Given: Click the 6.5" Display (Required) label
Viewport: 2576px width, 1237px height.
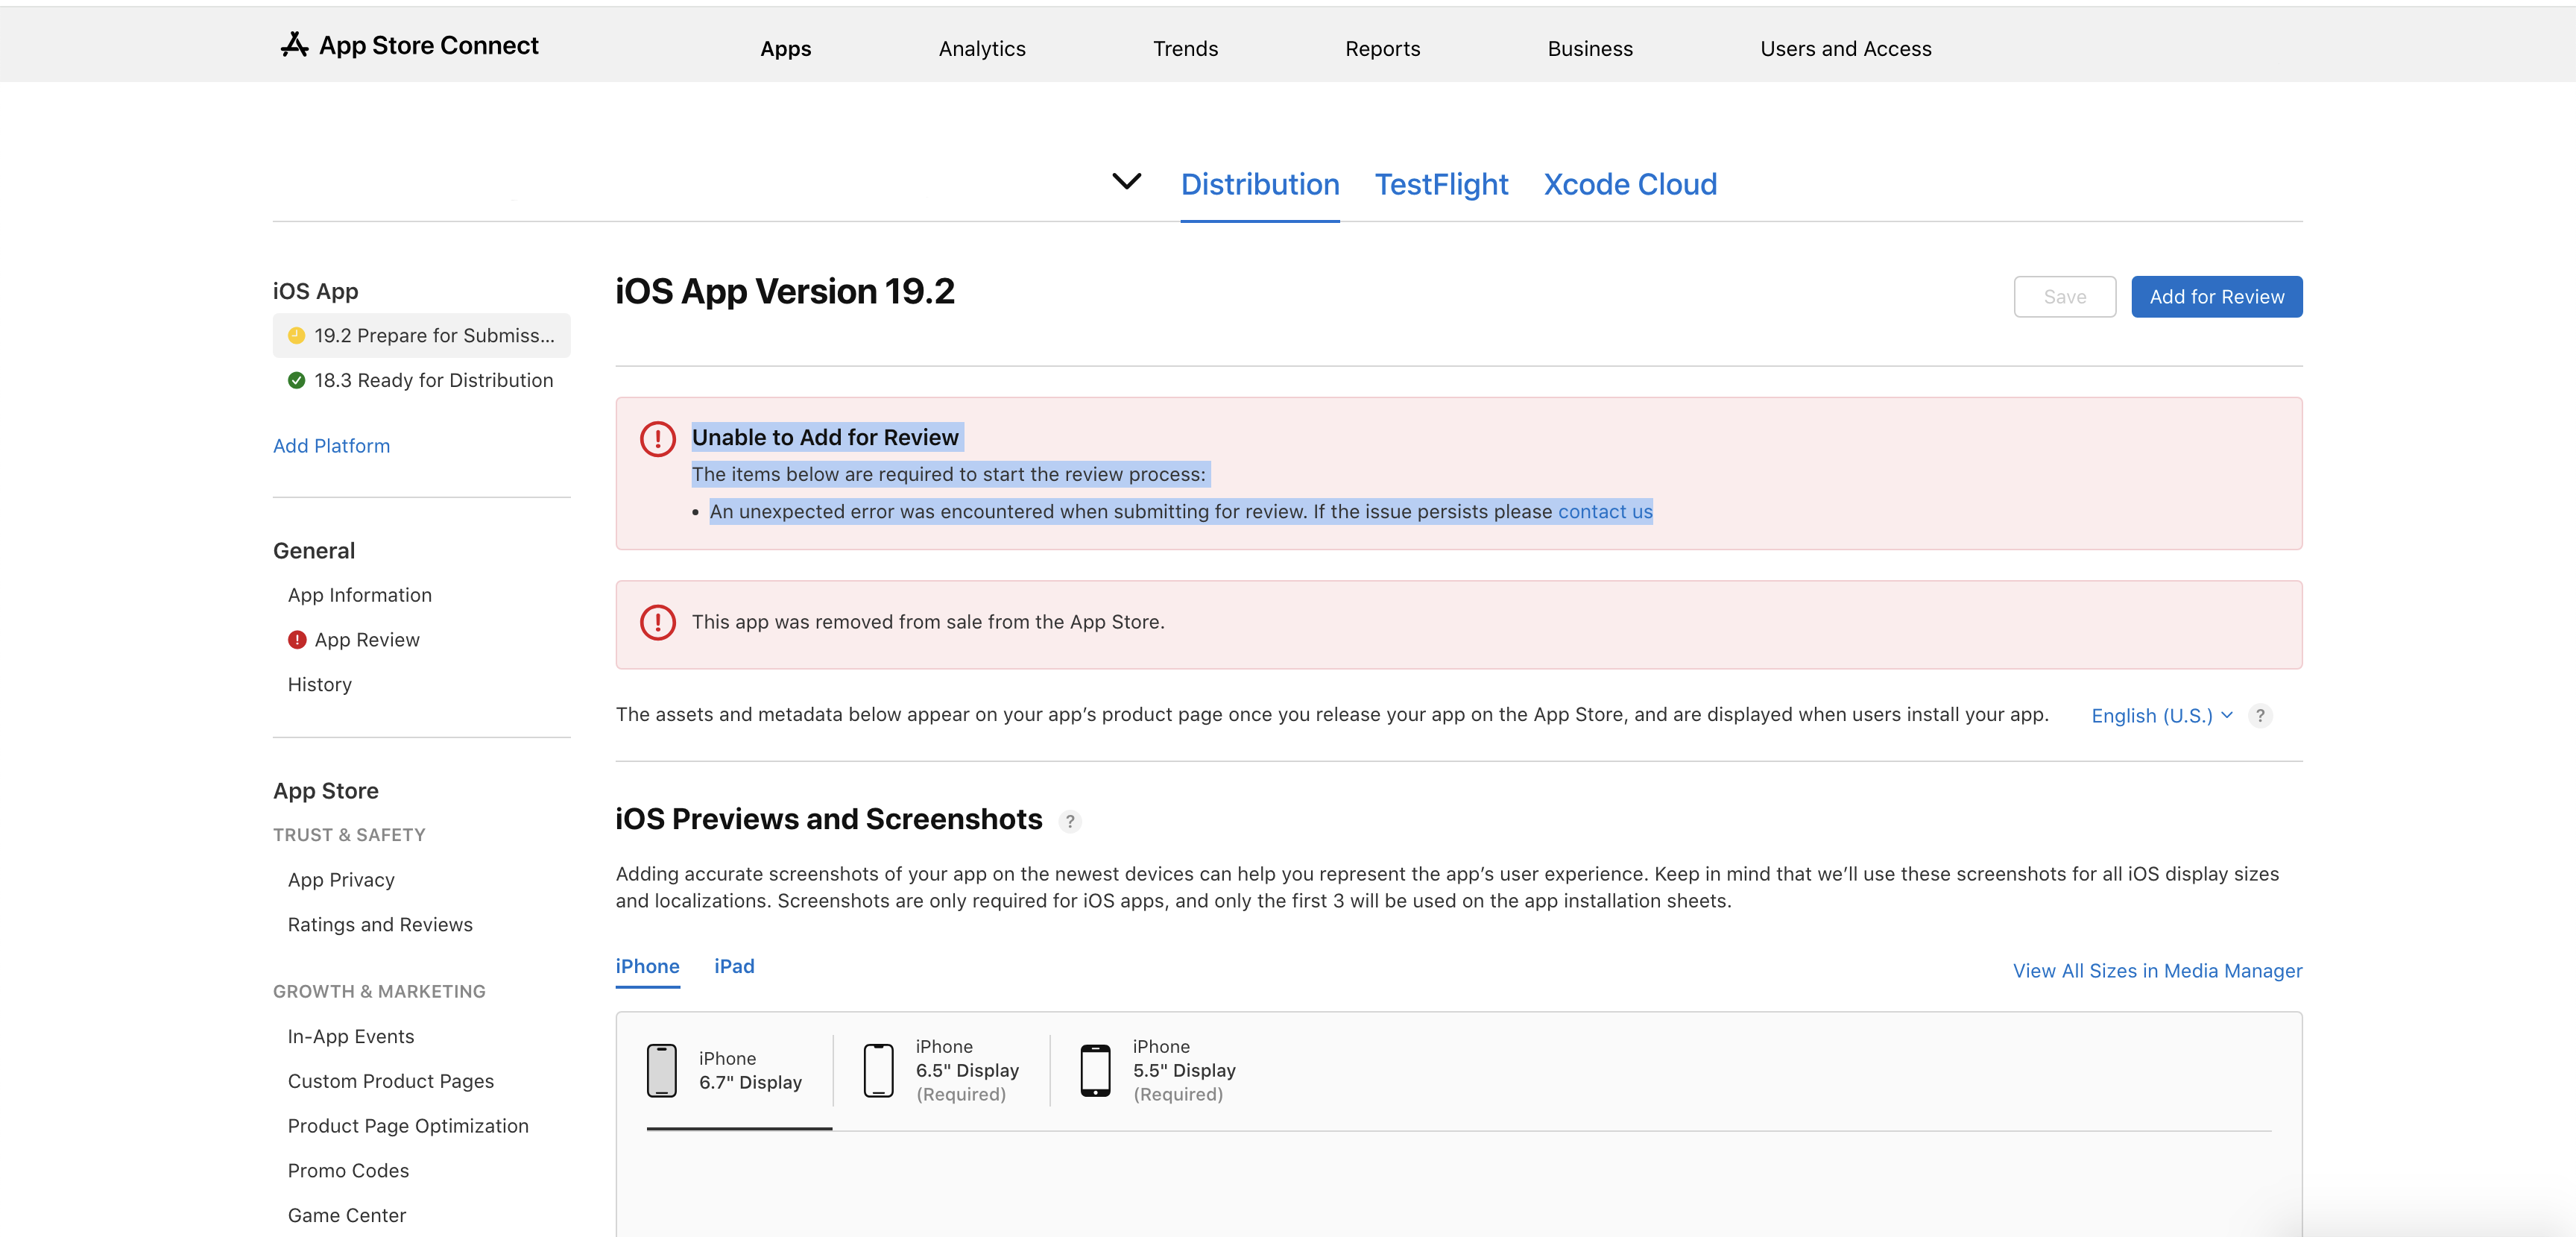Looking at the screenshot, I should click(967, 1082).
